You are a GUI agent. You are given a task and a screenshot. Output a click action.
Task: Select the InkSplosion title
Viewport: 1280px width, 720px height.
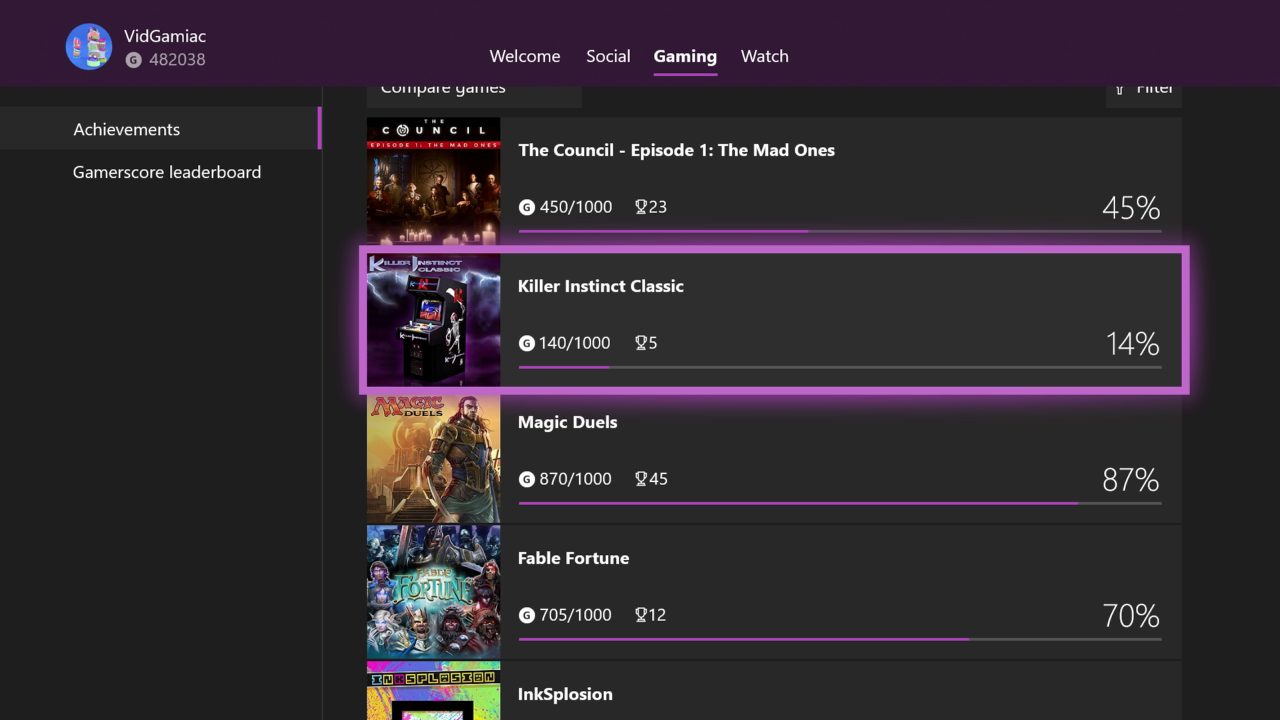point(565,694)
